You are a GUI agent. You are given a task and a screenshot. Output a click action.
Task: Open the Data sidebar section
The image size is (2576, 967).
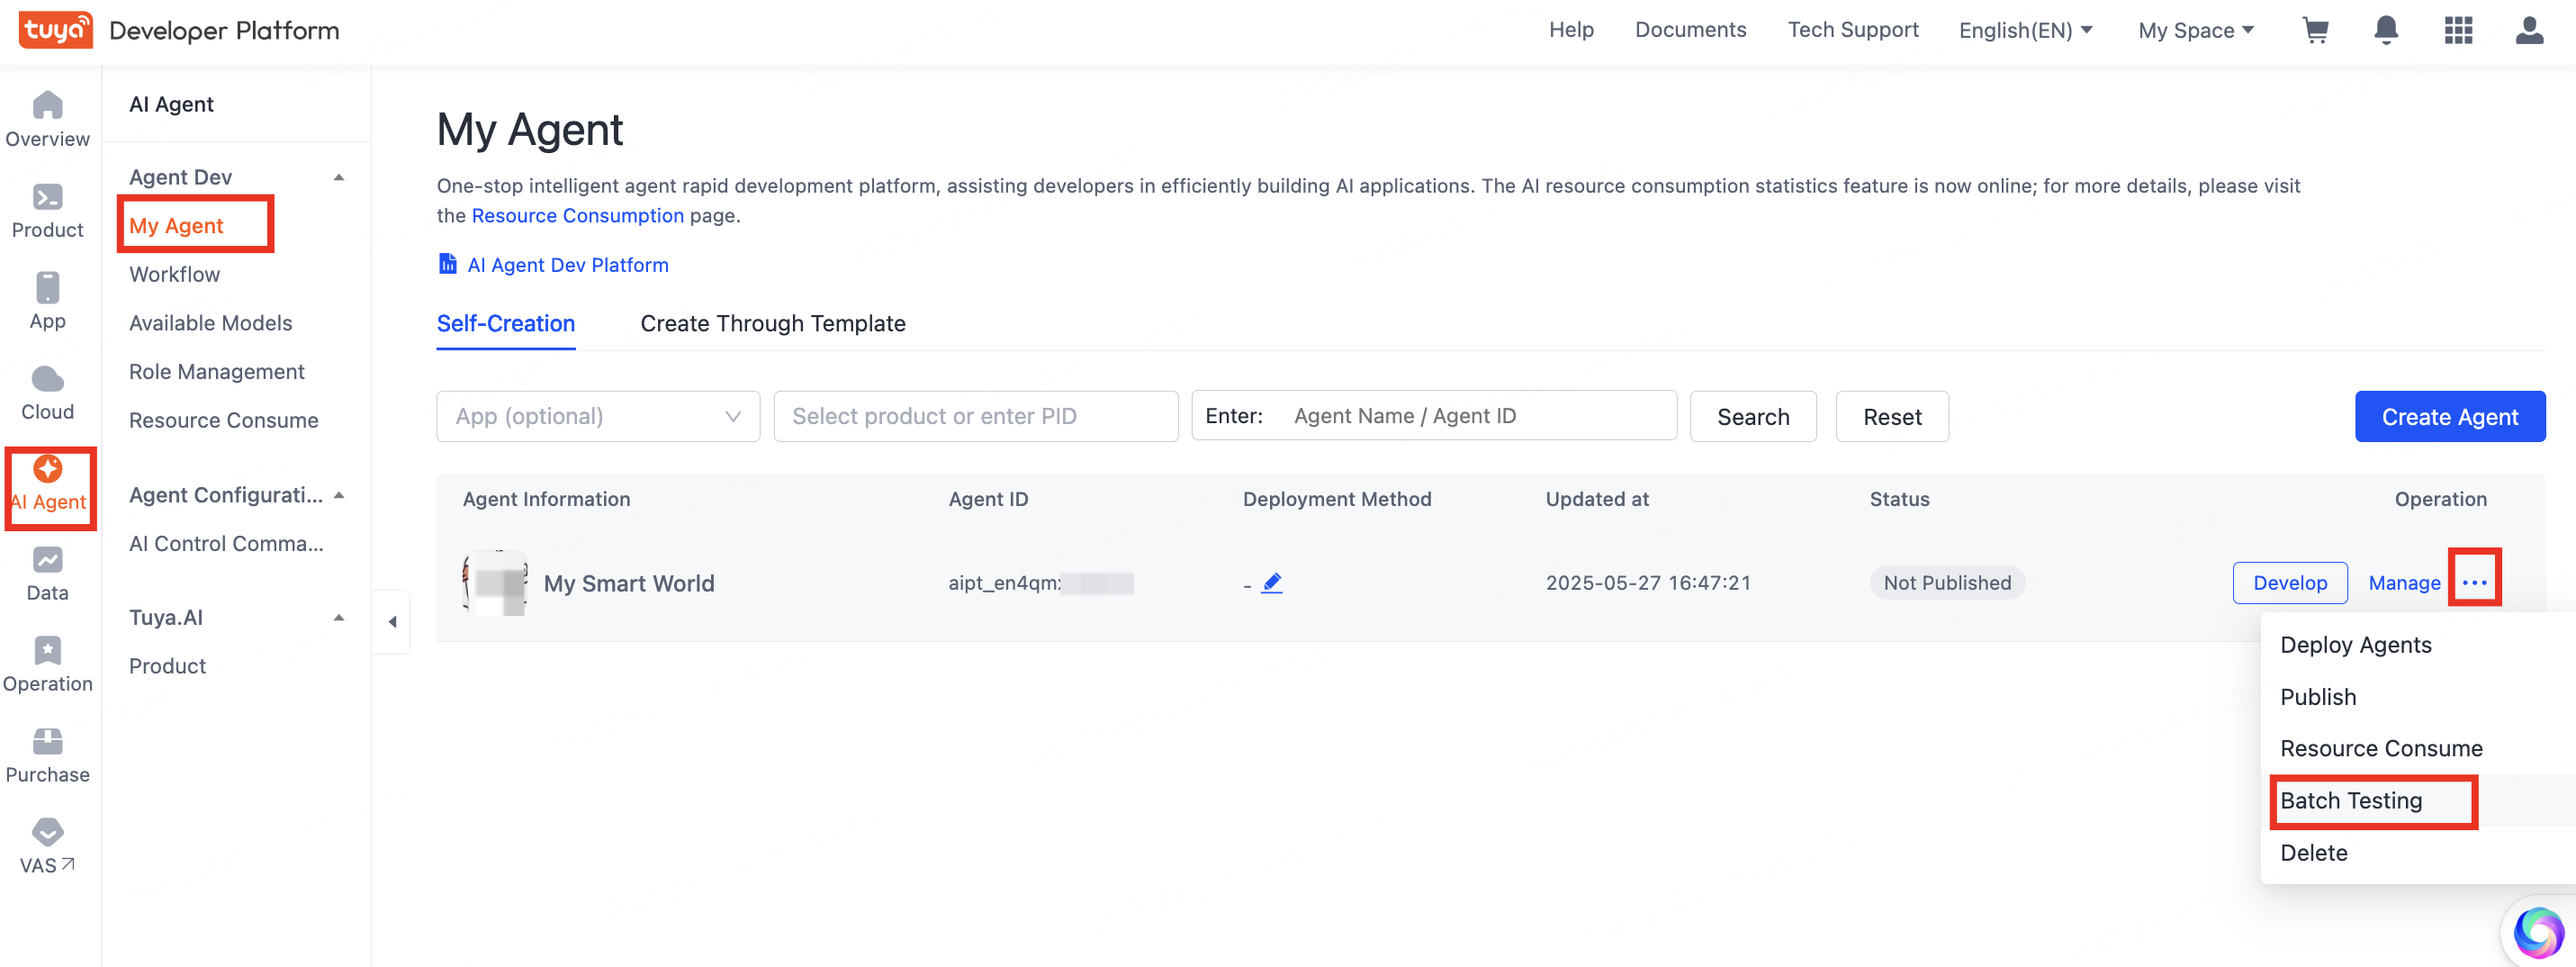coord(47,575)
